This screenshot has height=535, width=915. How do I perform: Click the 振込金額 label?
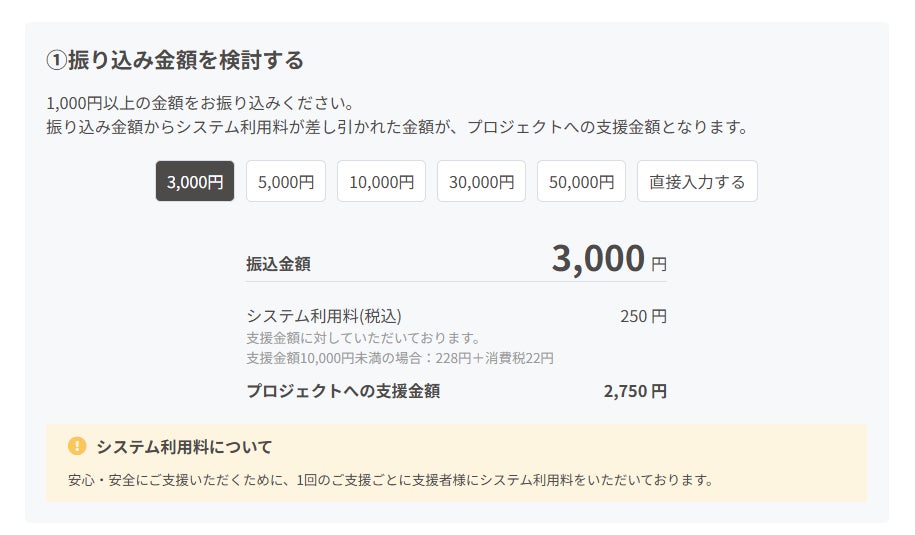click(x=278, y=264)
